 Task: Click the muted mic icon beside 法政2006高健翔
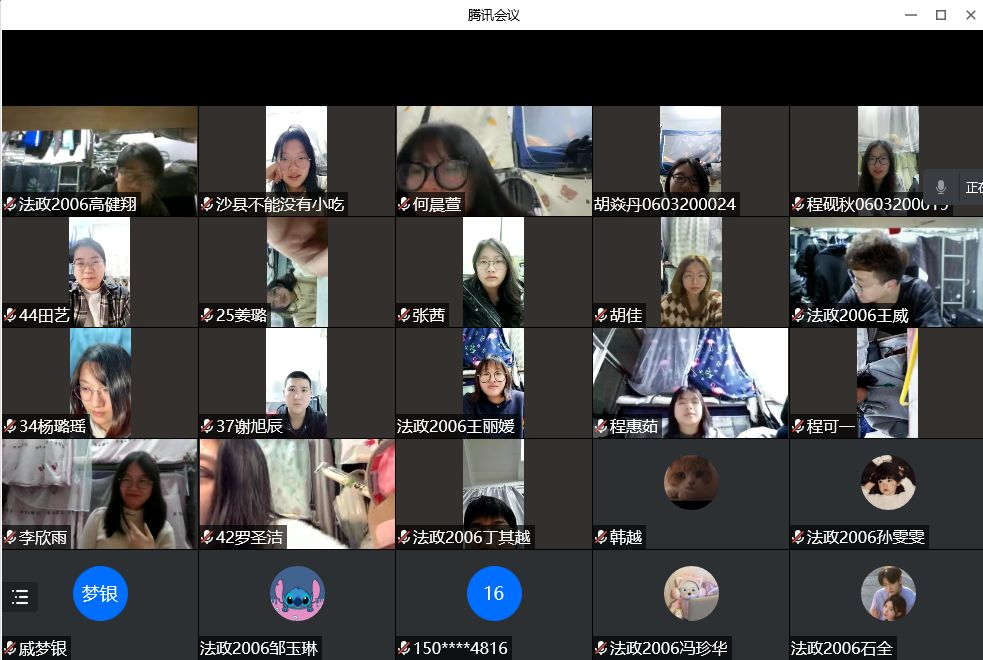(x=10, y=204)
